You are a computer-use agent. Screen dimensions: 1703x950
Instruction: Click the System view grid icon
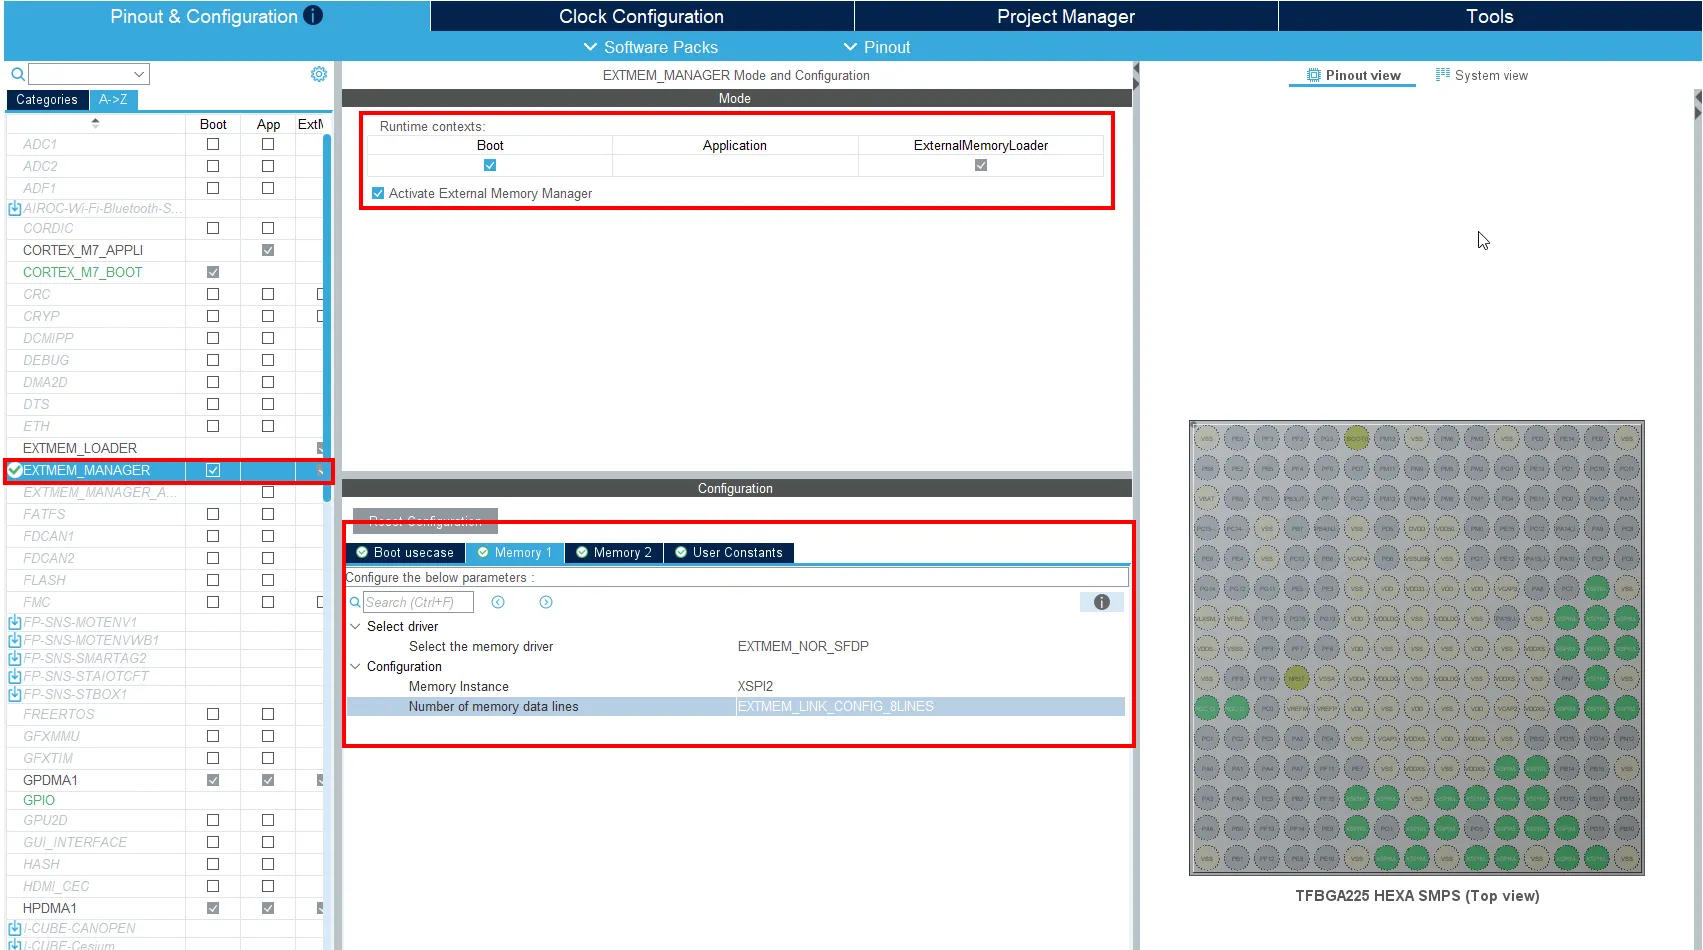pyautogui.click(x=1443, y=74)
